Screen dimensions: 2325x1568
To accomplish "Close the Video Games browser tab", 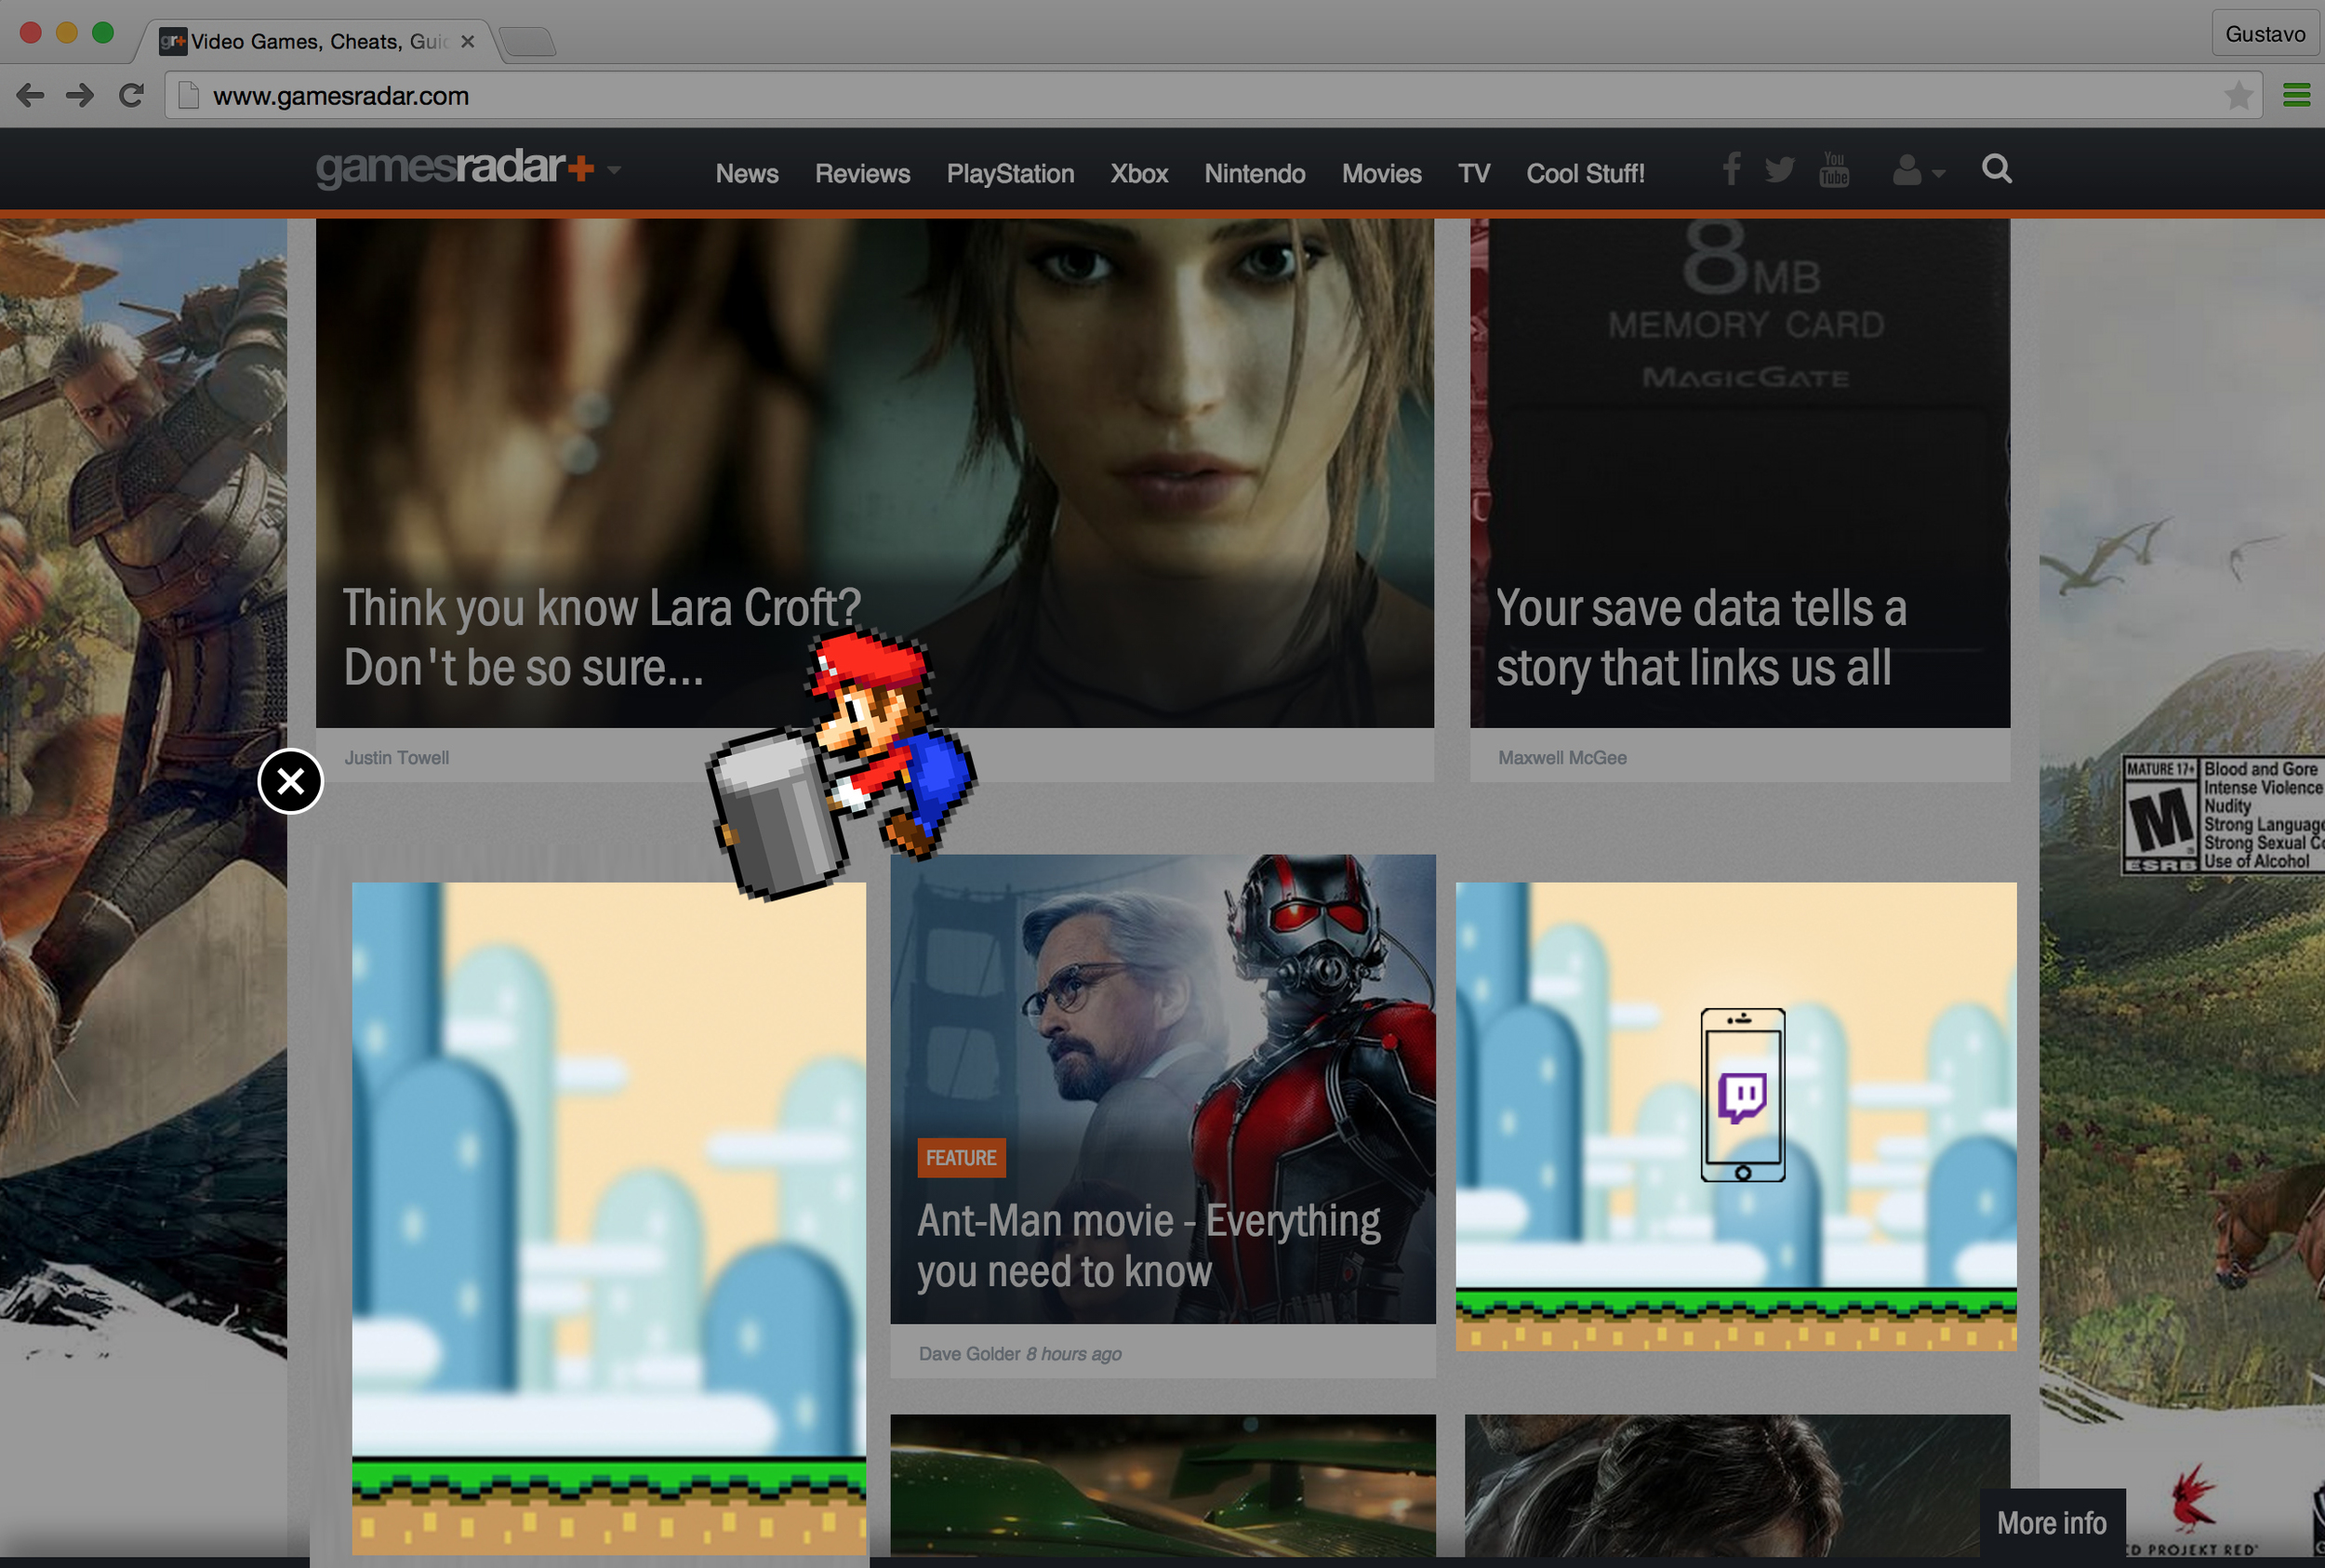I will pos(467,41).
